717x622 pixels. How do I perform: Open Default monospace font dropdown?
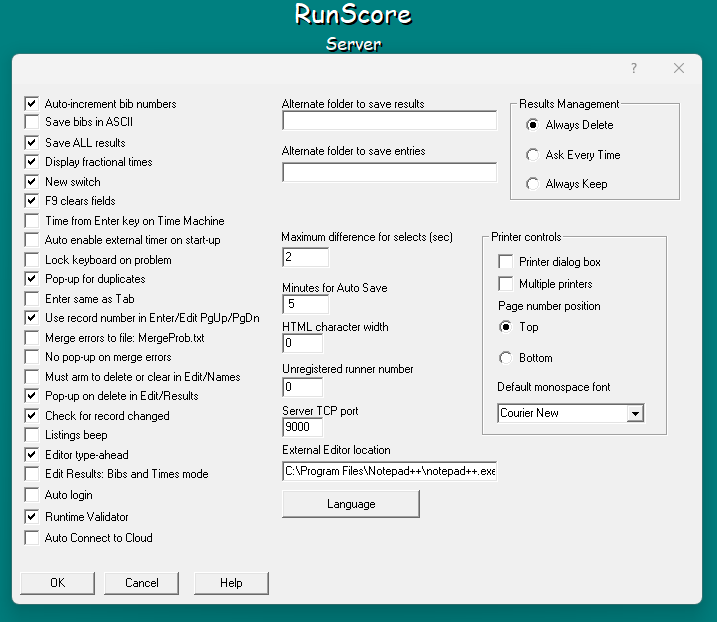(x=635, y=413)
